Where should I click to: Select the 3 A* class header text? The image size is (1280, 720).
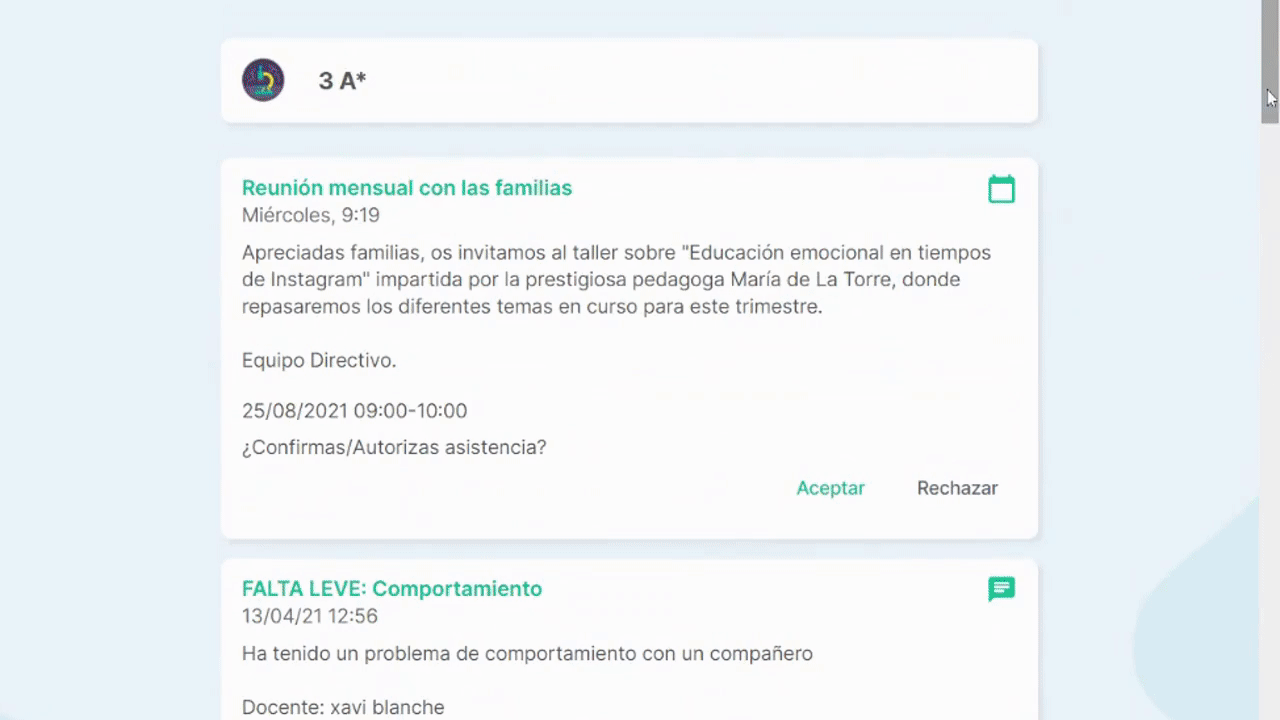pos(342,81)
